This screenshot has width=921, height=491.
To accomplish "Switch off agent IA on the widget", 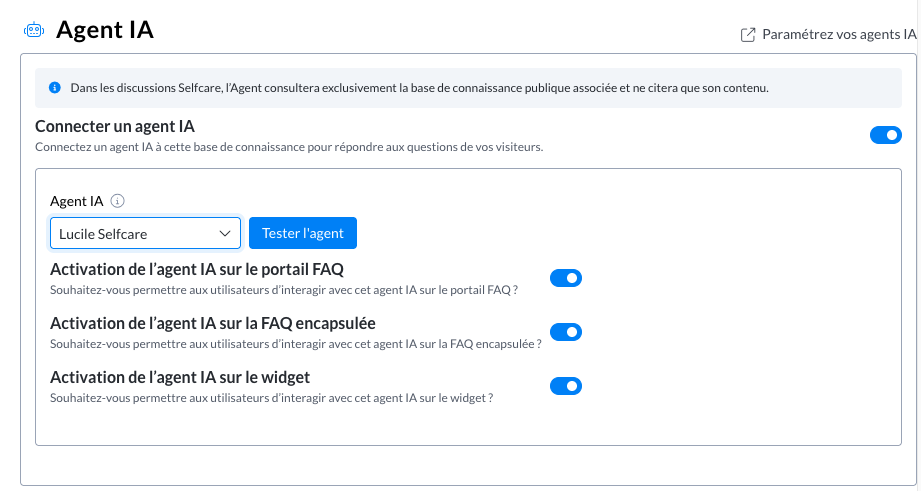I will click(x=566, y=386).
